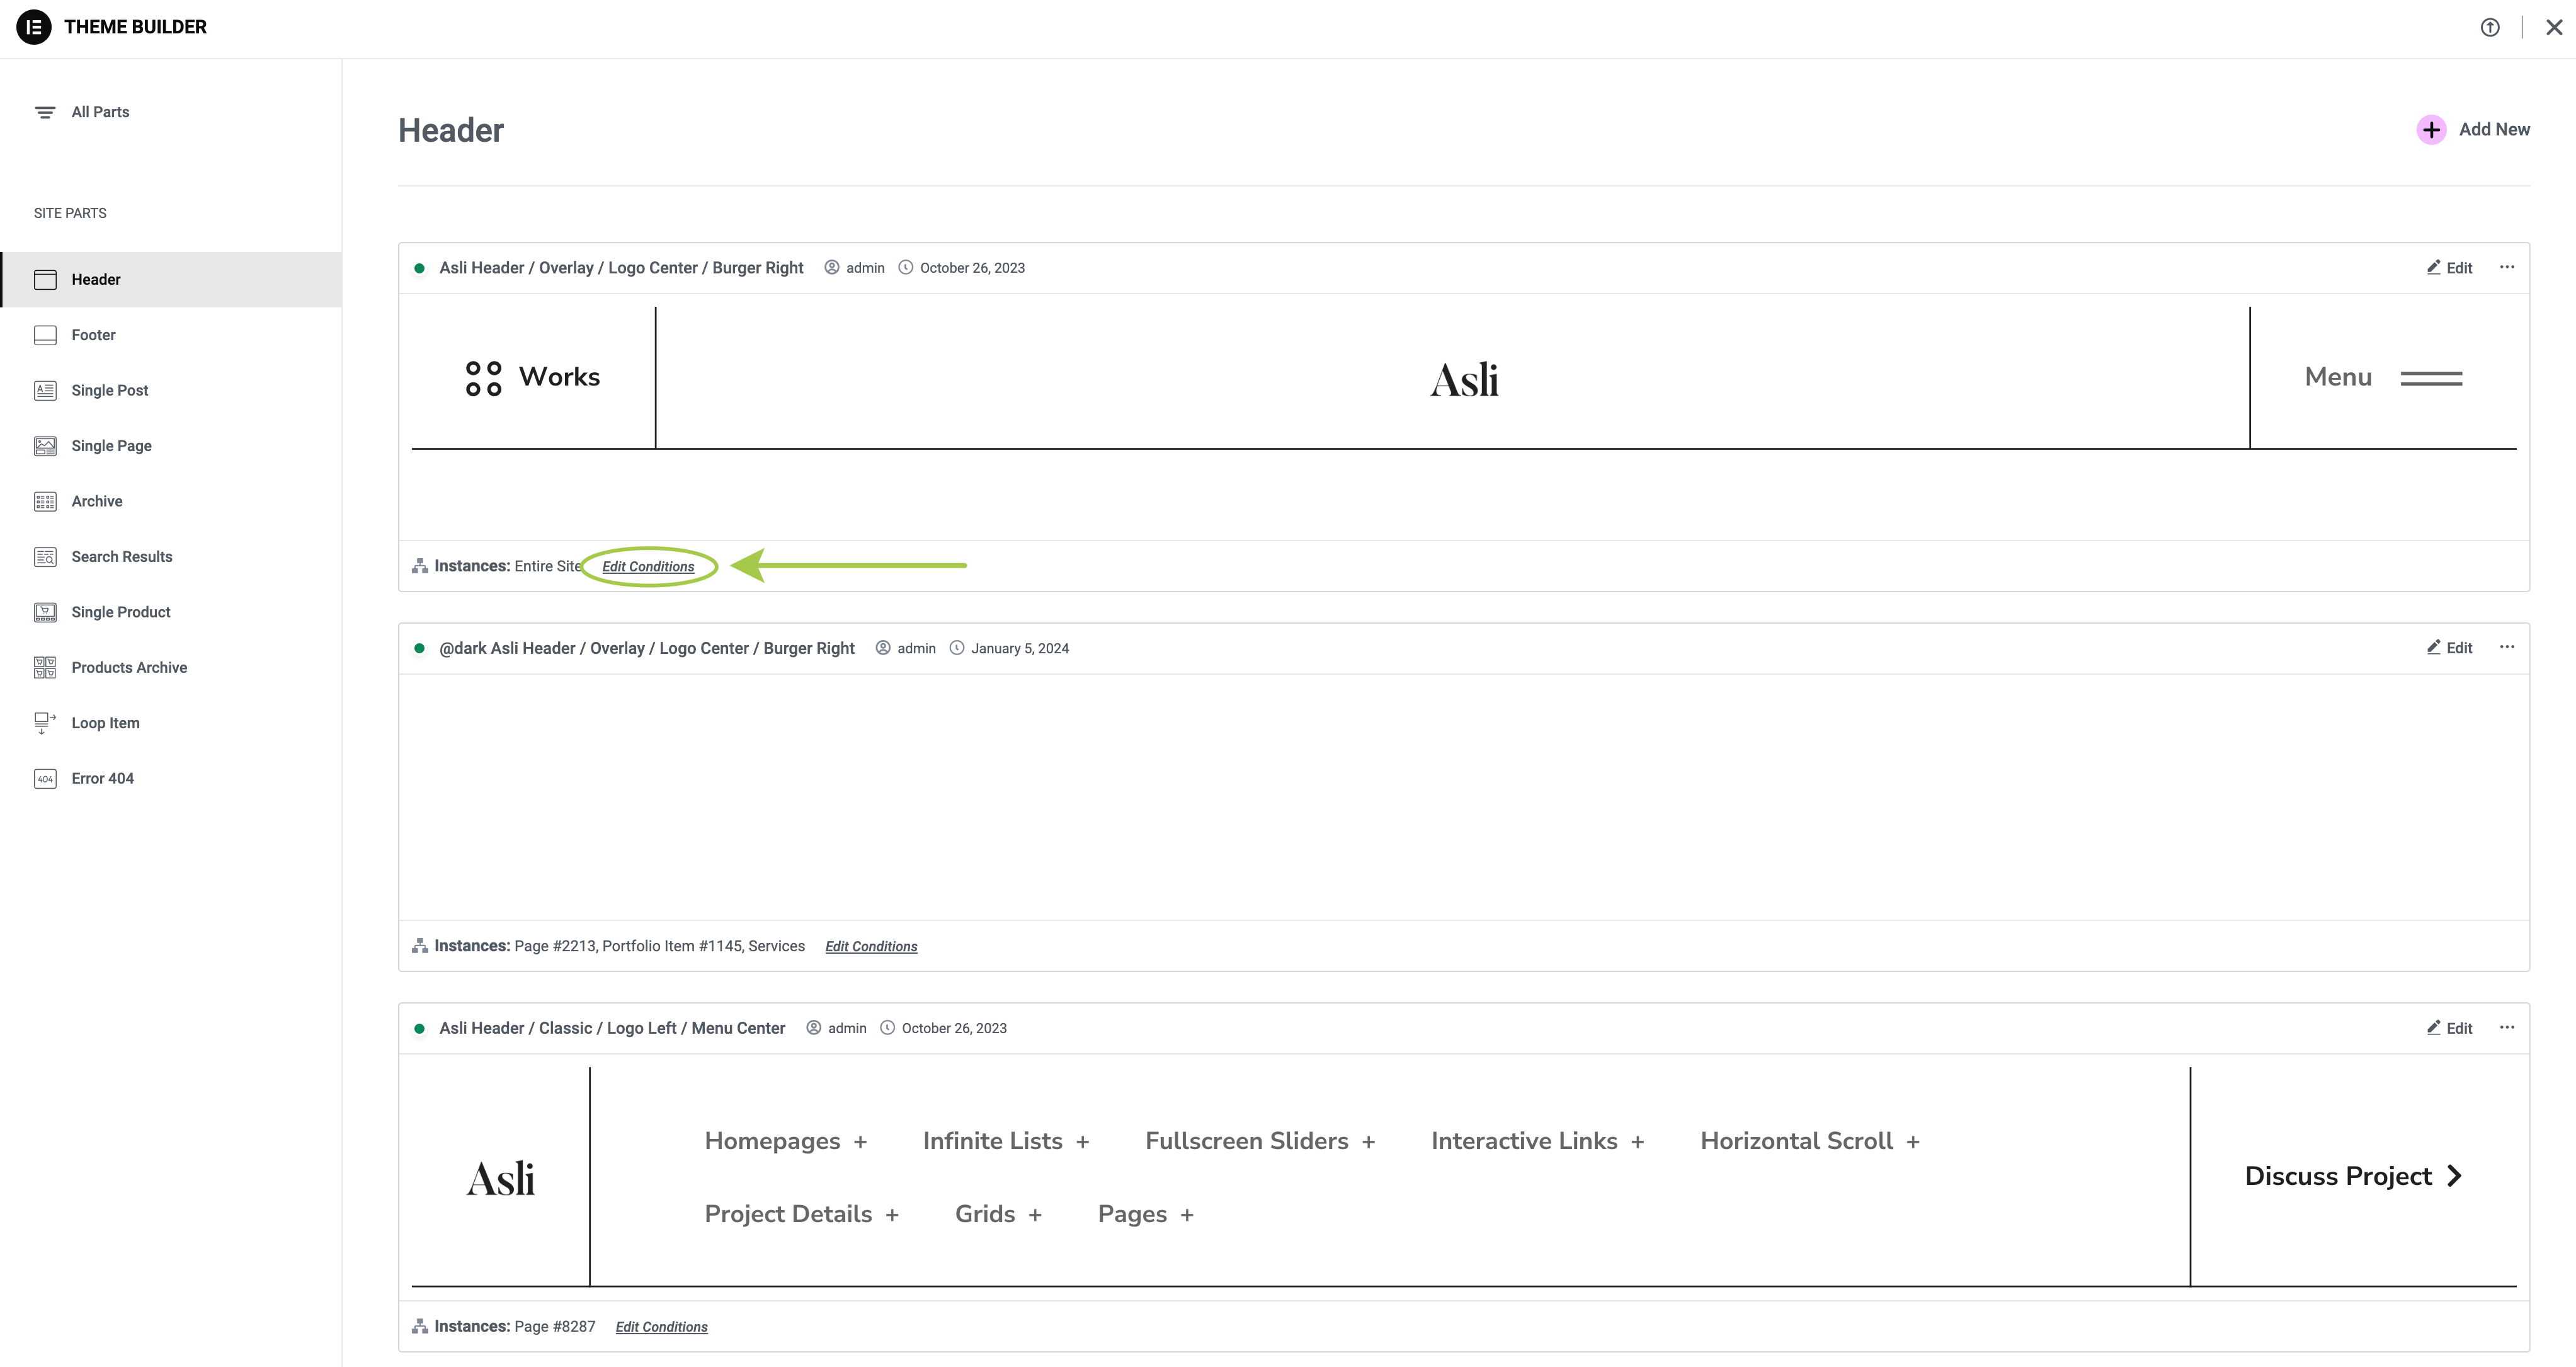Select Products Archive in sidebar

point(129,668)
